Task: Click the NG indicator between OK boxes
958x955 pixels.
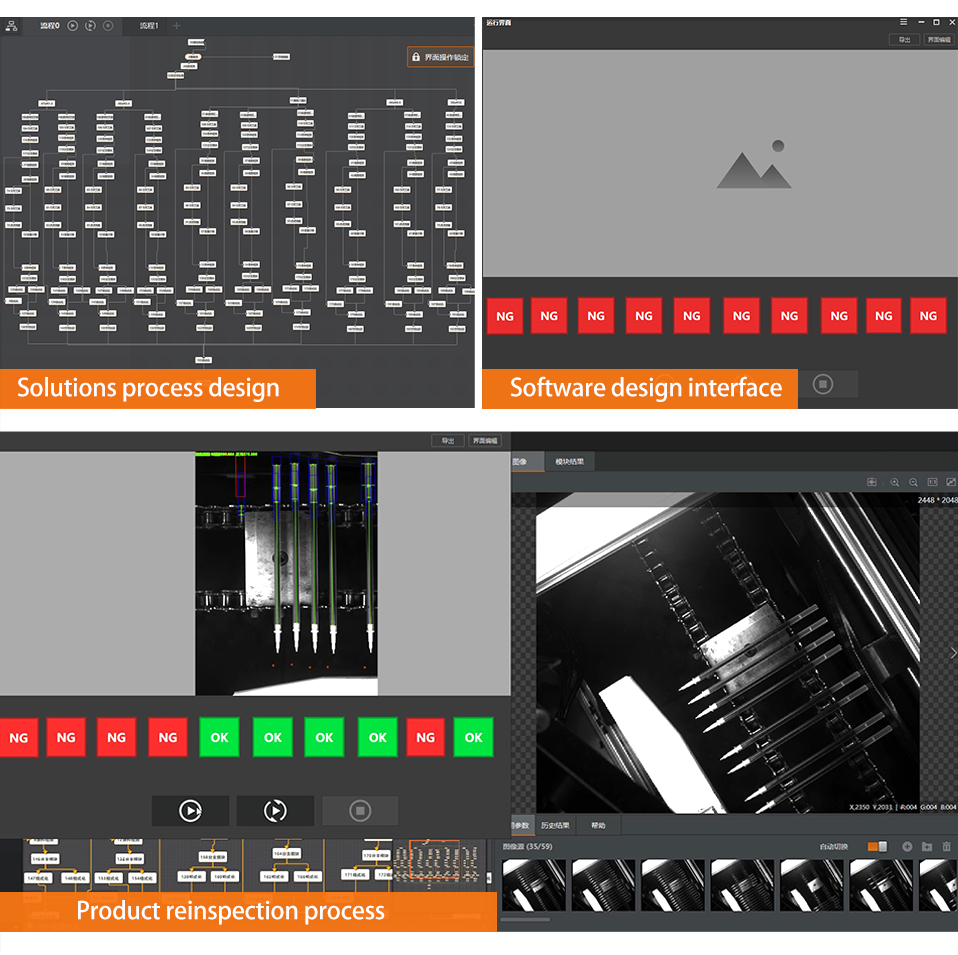Action: 425,737
